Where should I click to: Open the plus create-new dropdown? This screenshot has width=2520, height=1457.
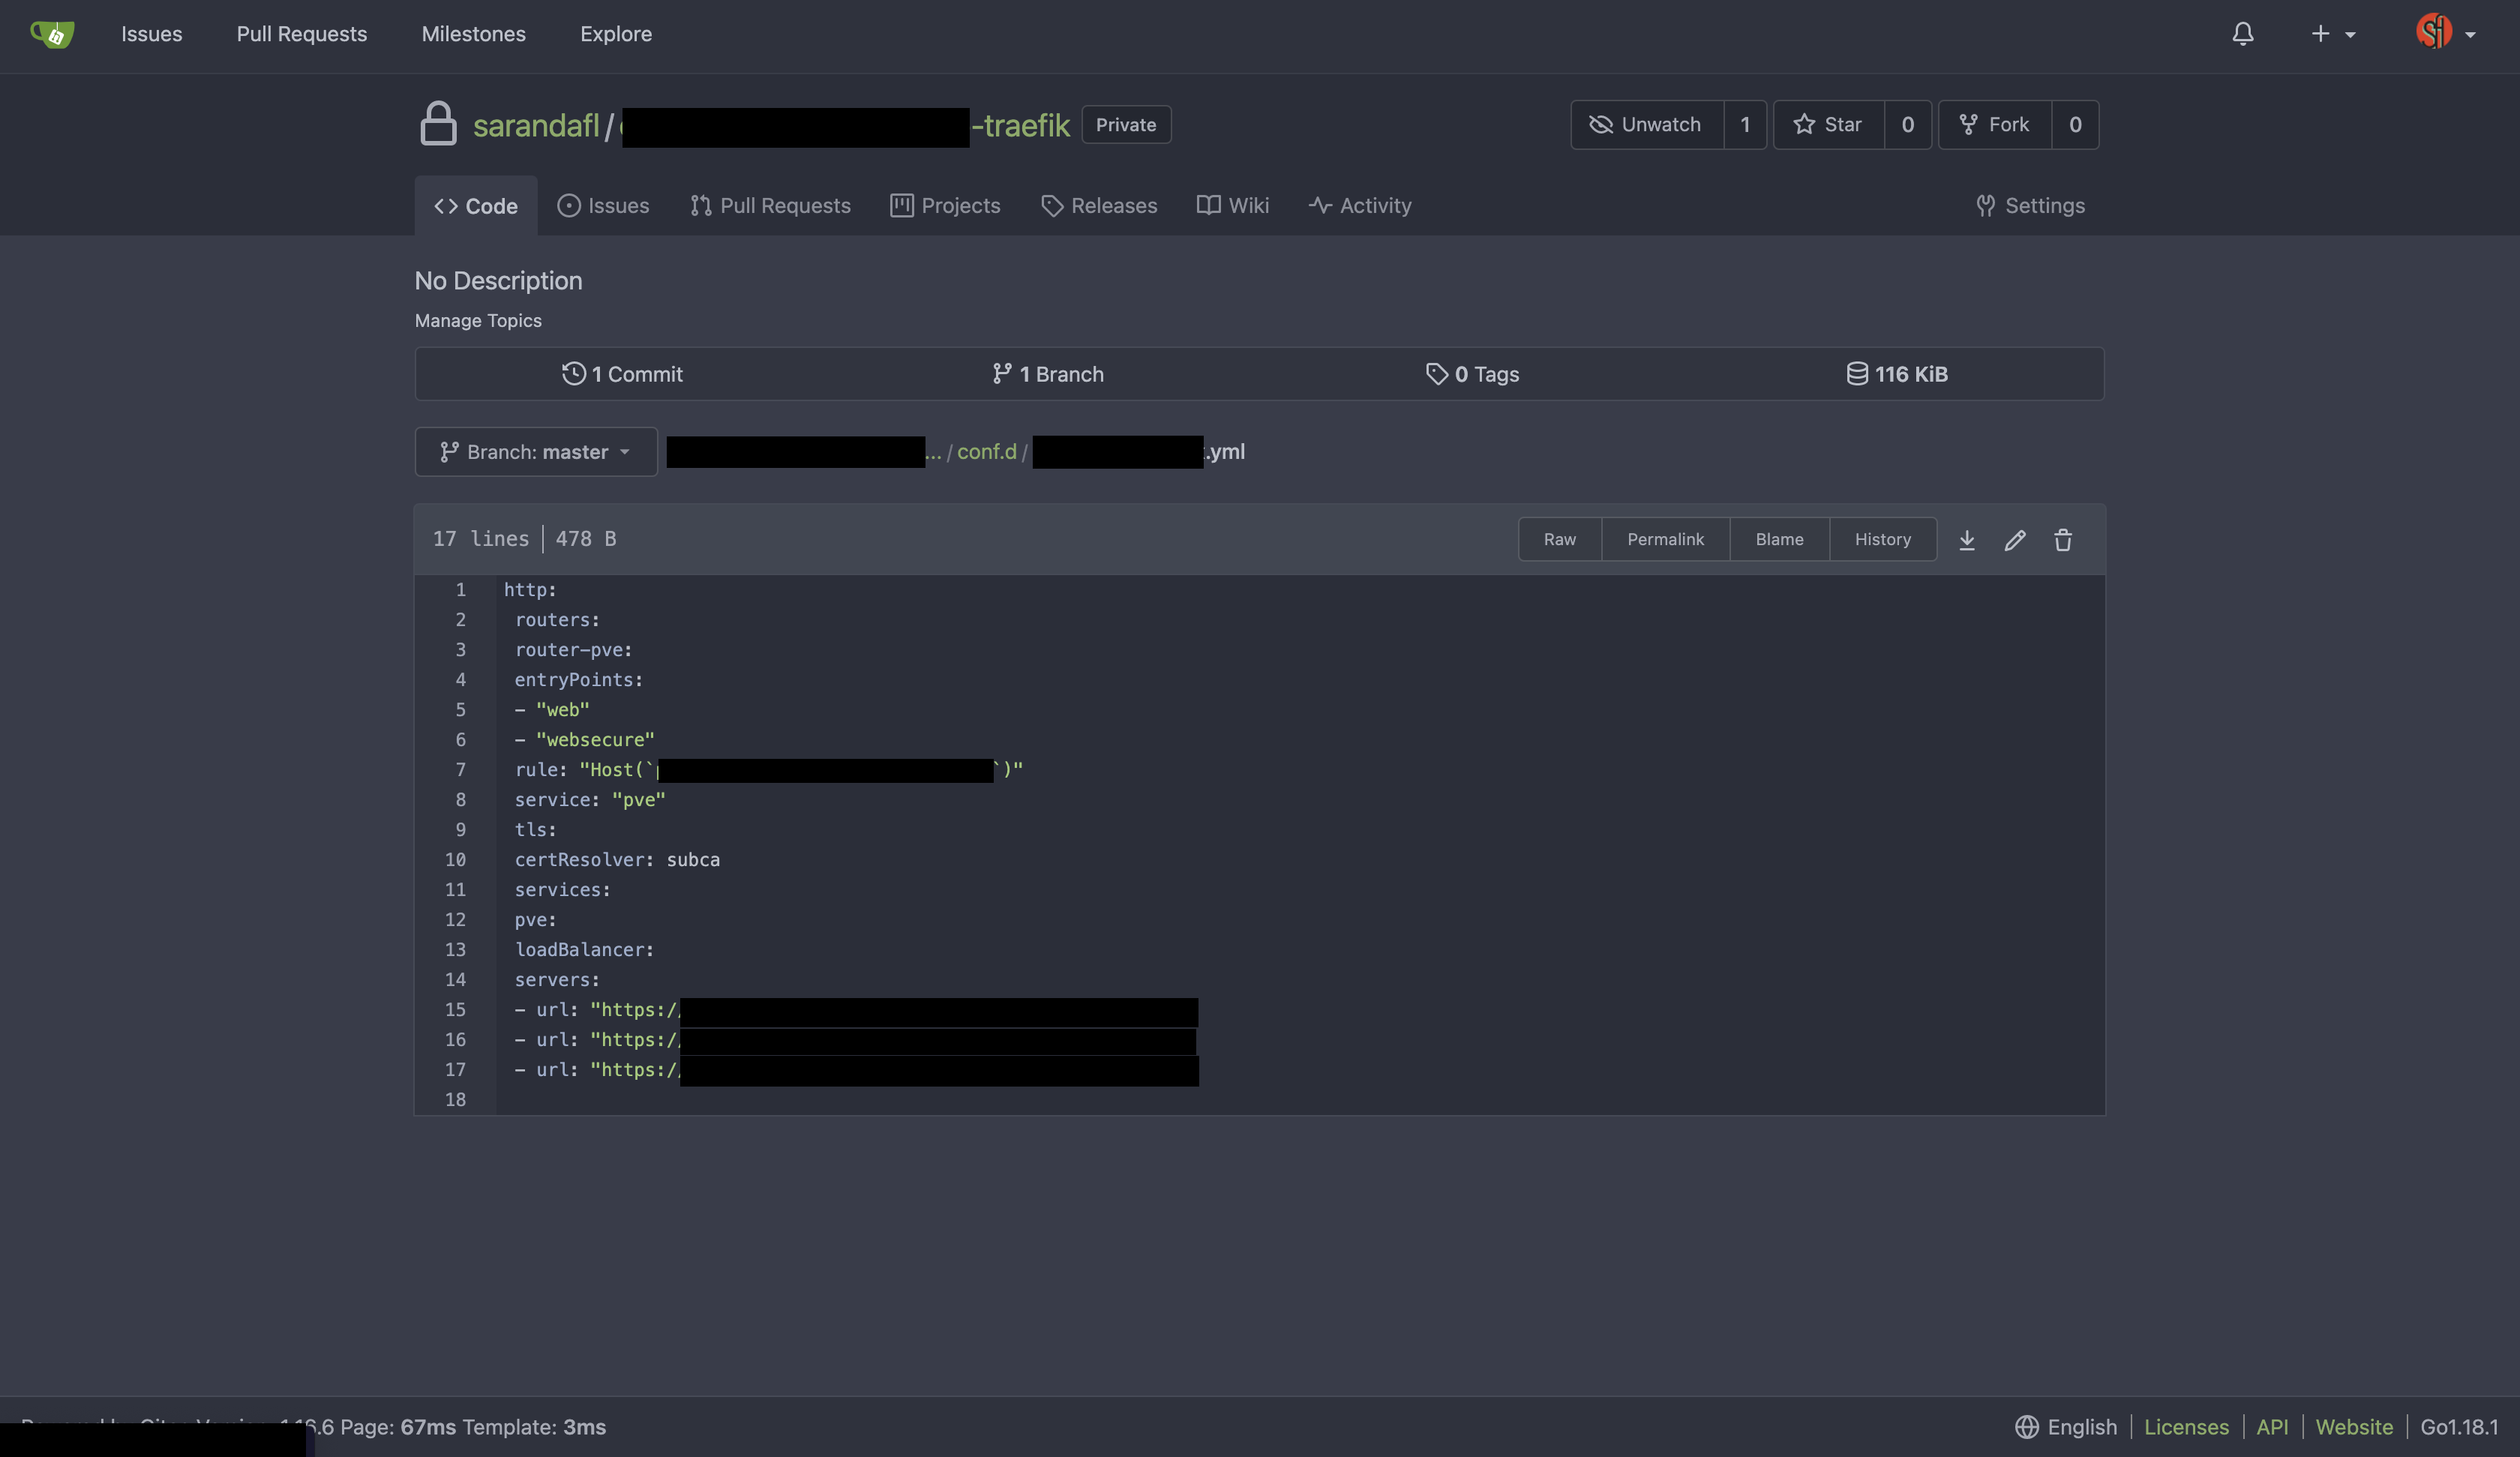(2332, 34)
